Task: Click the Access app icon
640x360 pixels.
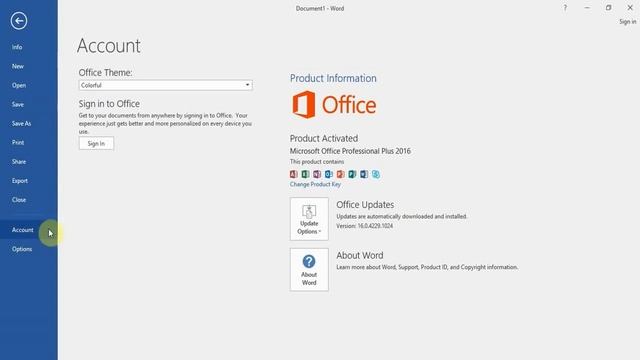Action: click(x=293, y=174)
